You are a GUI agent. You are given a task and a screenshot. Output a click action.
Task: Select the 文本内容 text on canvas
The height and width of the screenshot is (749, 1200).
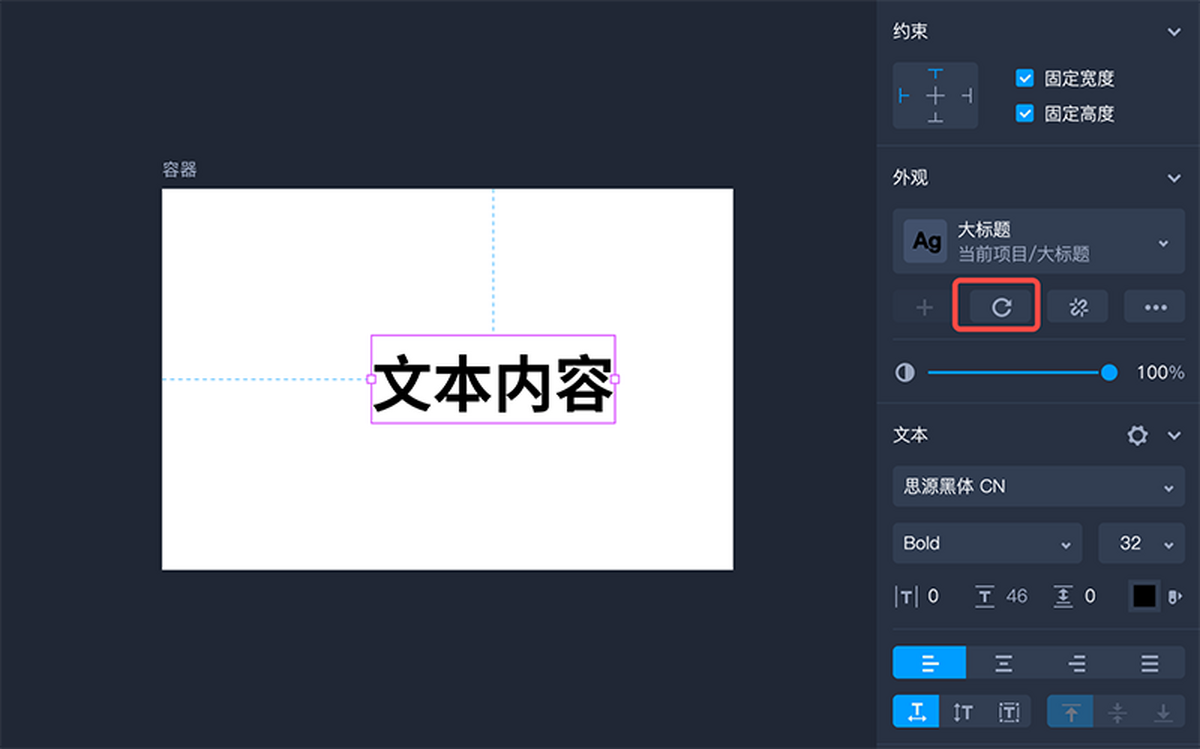(x=494, y=380)
